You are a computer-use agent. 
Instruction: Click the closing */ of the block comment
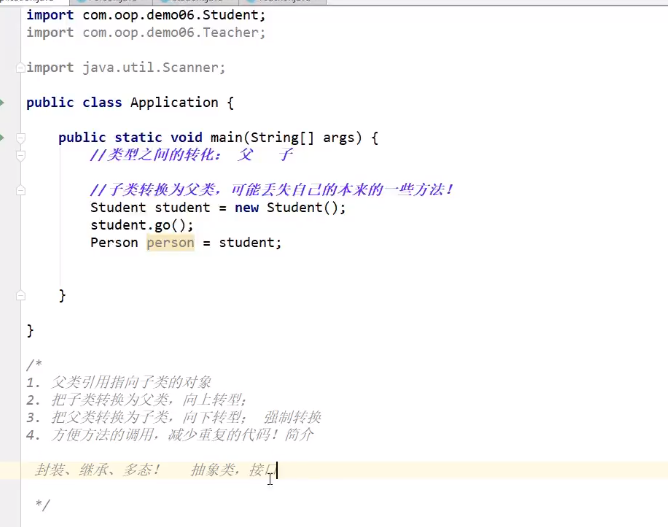[43, 505]
